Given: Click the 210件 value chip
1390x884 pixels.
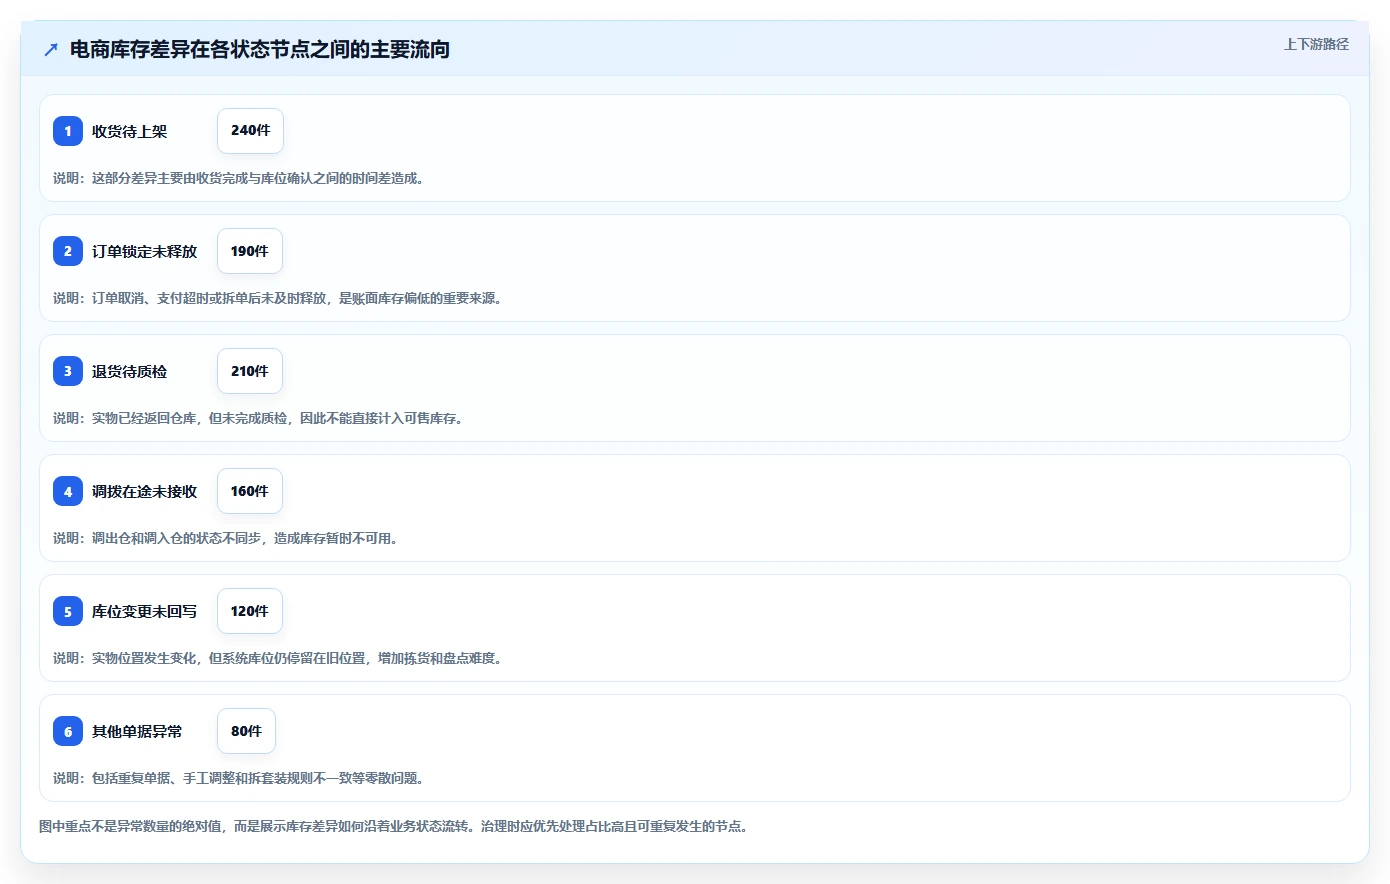Looking at the screenshot, I should click(x=250, y=371).
